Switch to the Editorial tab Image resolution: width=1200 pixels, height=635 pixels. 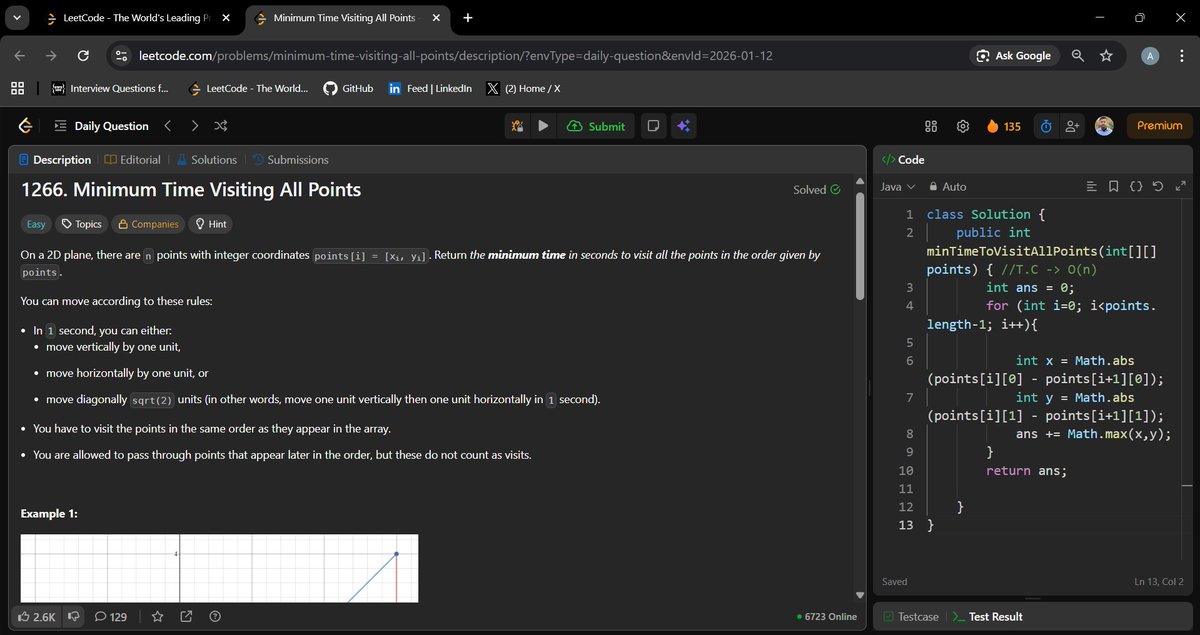click(x=133, y=160)
